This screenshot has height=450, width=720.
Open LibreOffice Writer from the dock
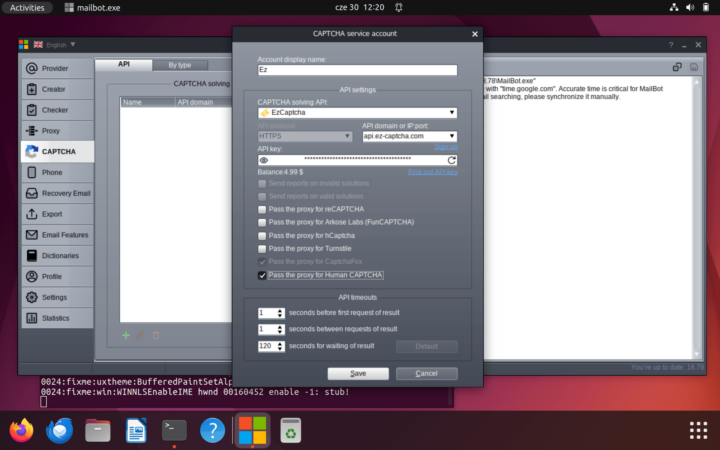coord(136,430)
